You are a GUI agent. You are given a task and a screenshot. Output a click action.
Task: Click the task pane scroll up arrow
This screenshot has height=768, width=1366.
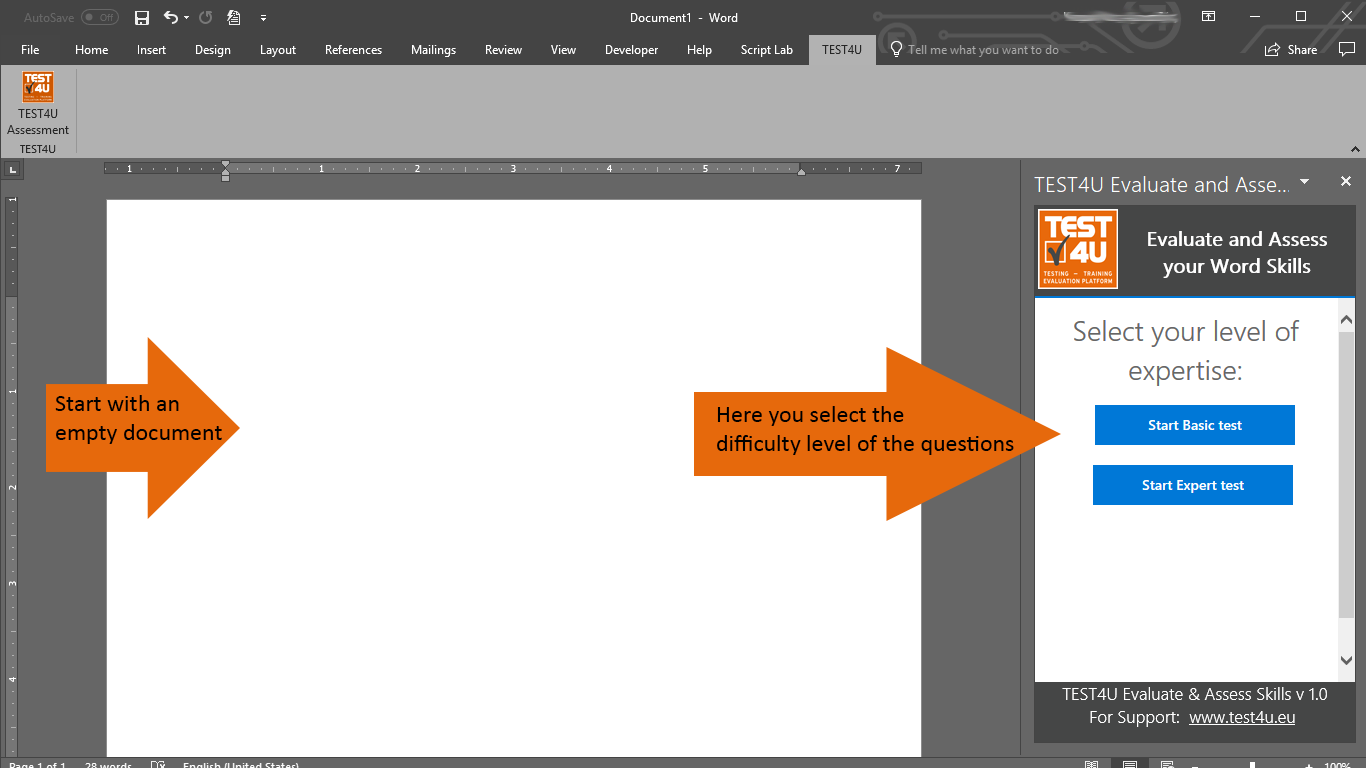pyautogui.click(x=1346, y=320)
